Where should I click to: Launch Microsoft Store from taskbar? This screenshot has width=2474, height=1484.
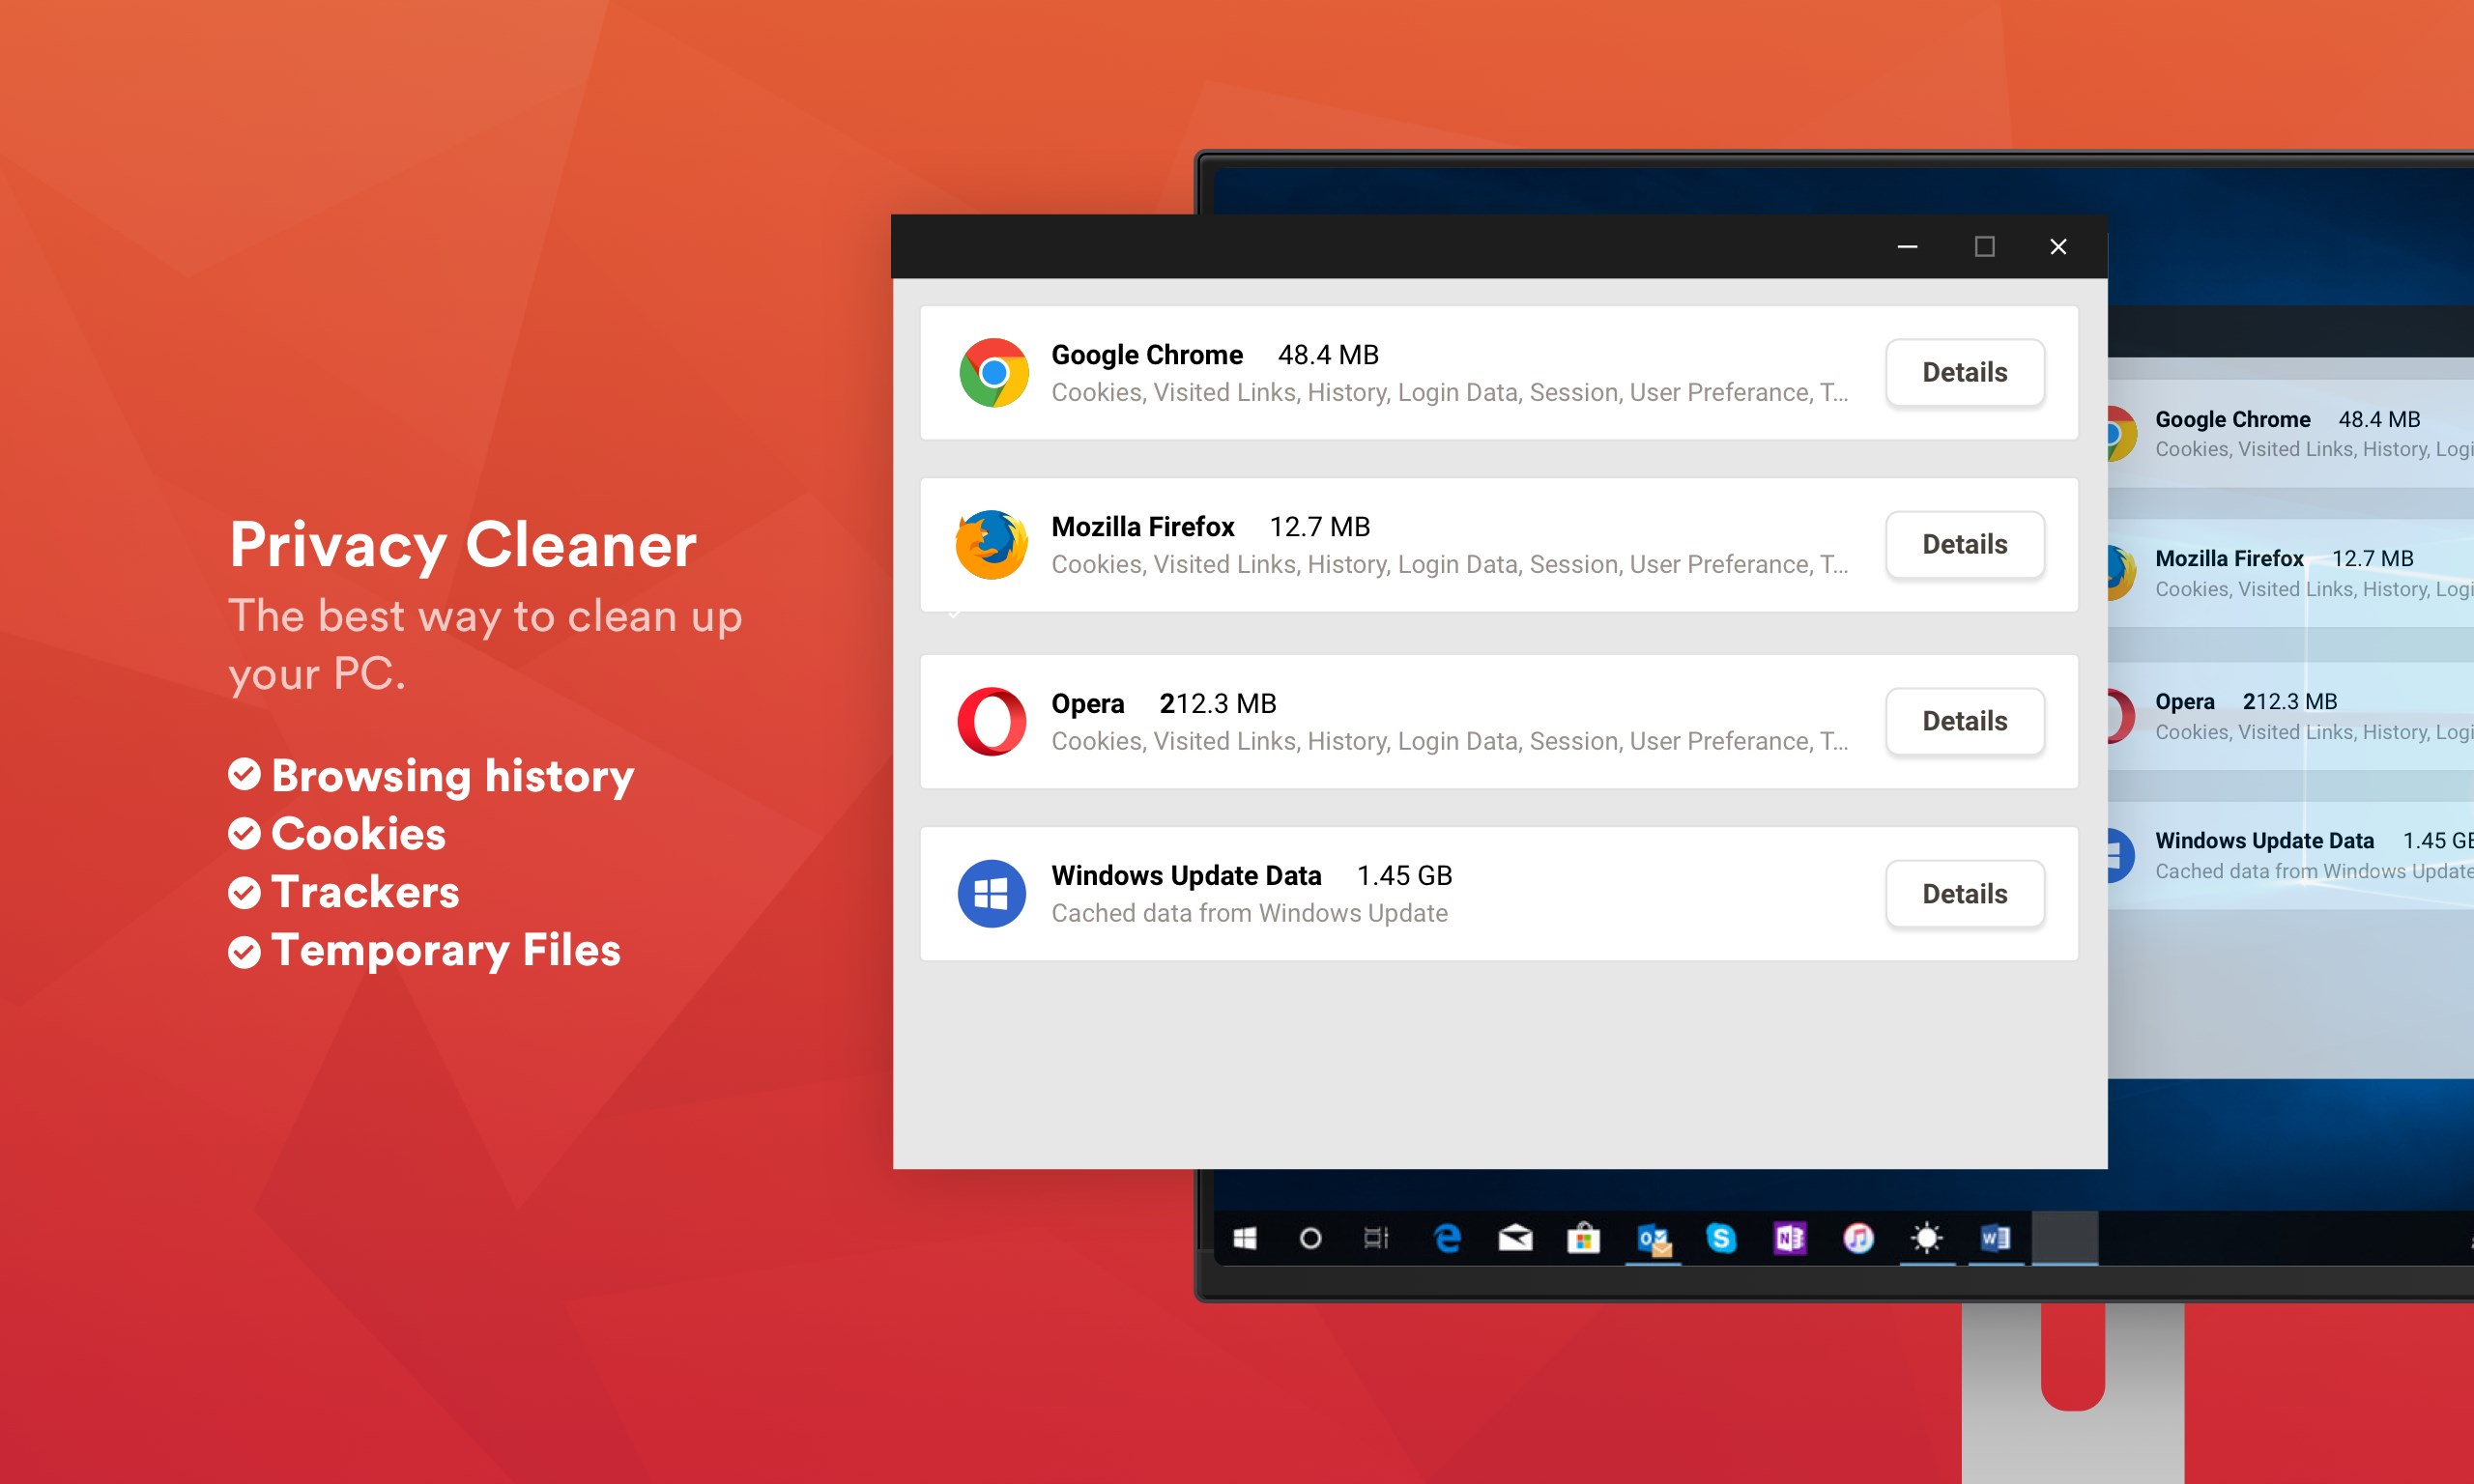[1583, 1239]
